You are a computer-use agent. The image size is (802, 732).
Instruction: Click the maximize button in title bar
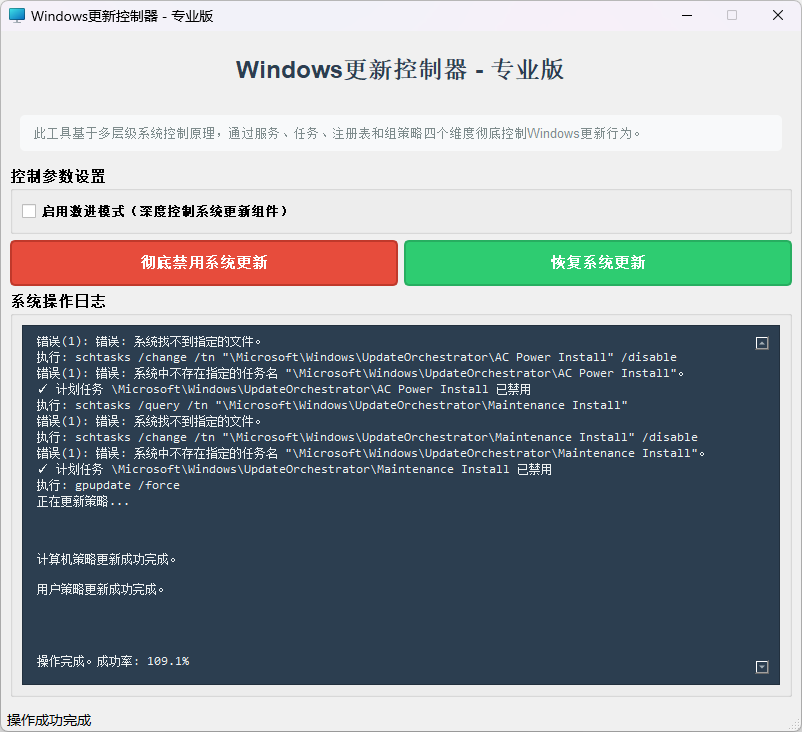point(732,15)
